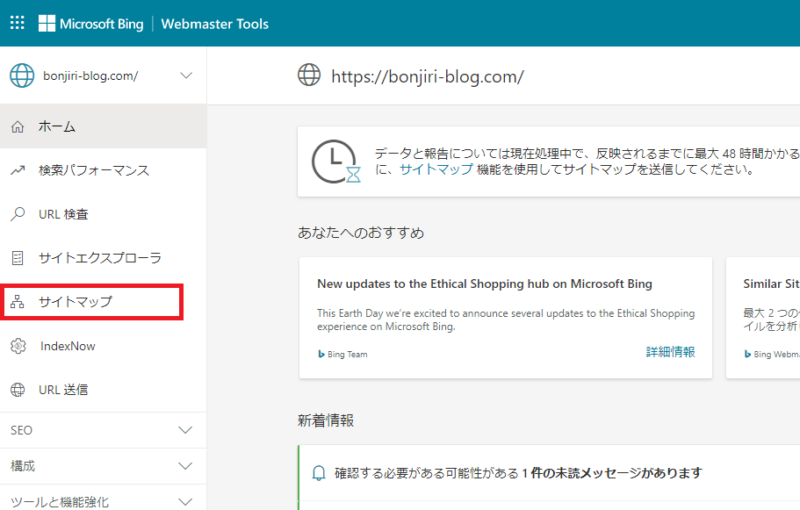The height and width of the screenshot is (510, 800).
Task: Expand ツールと機能強化 section chevron
Action: (x=185, y=502)
